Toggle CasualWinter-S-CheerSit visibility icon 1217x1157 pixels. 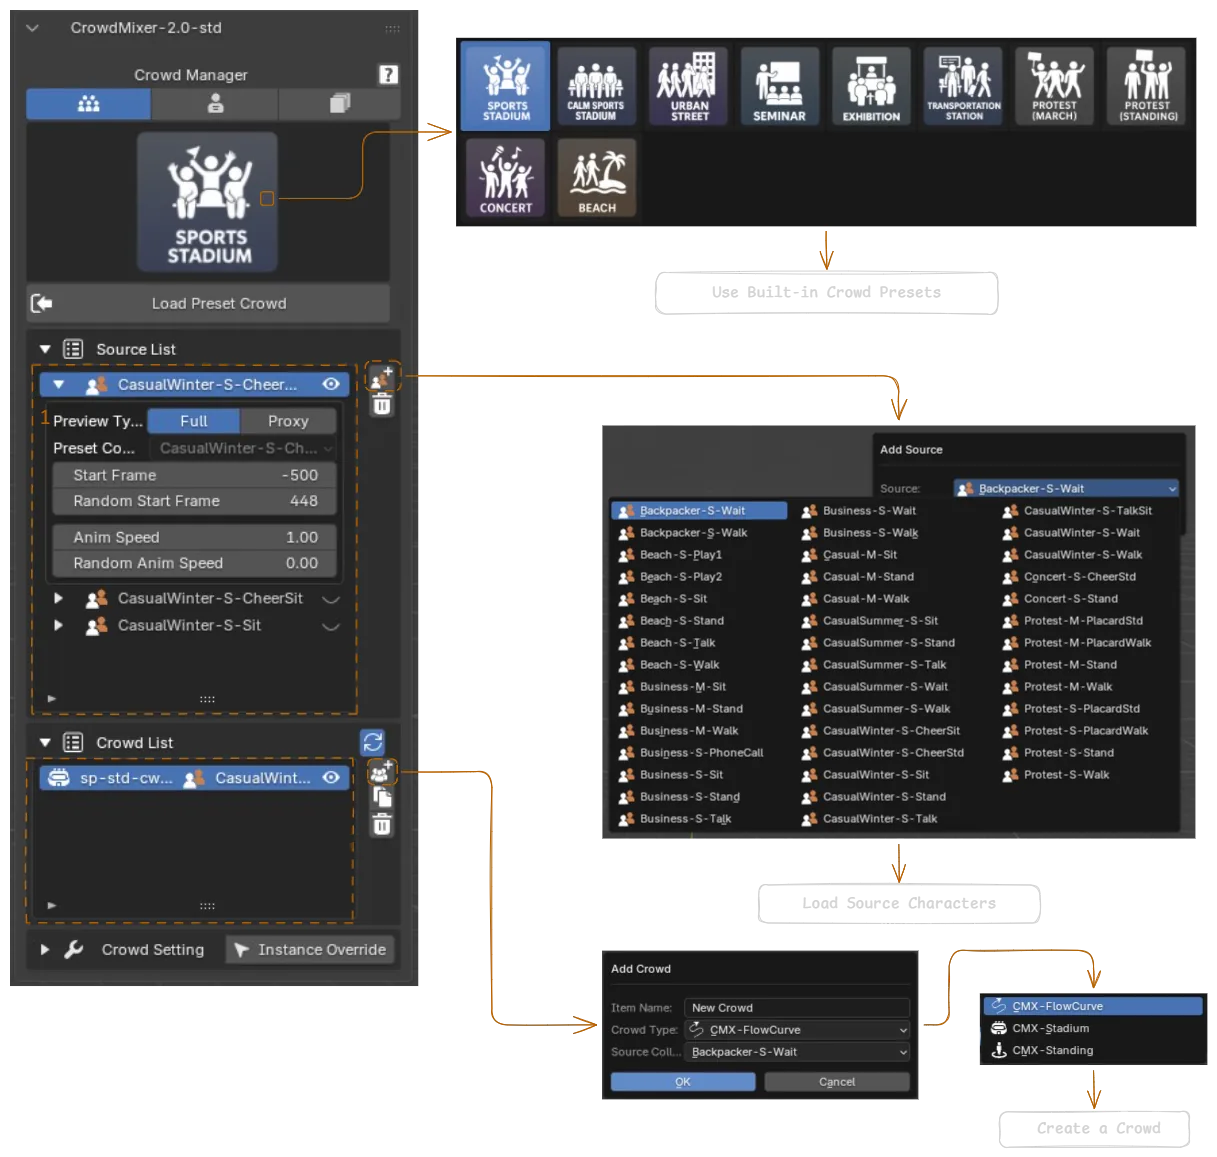tap(331, 599)
